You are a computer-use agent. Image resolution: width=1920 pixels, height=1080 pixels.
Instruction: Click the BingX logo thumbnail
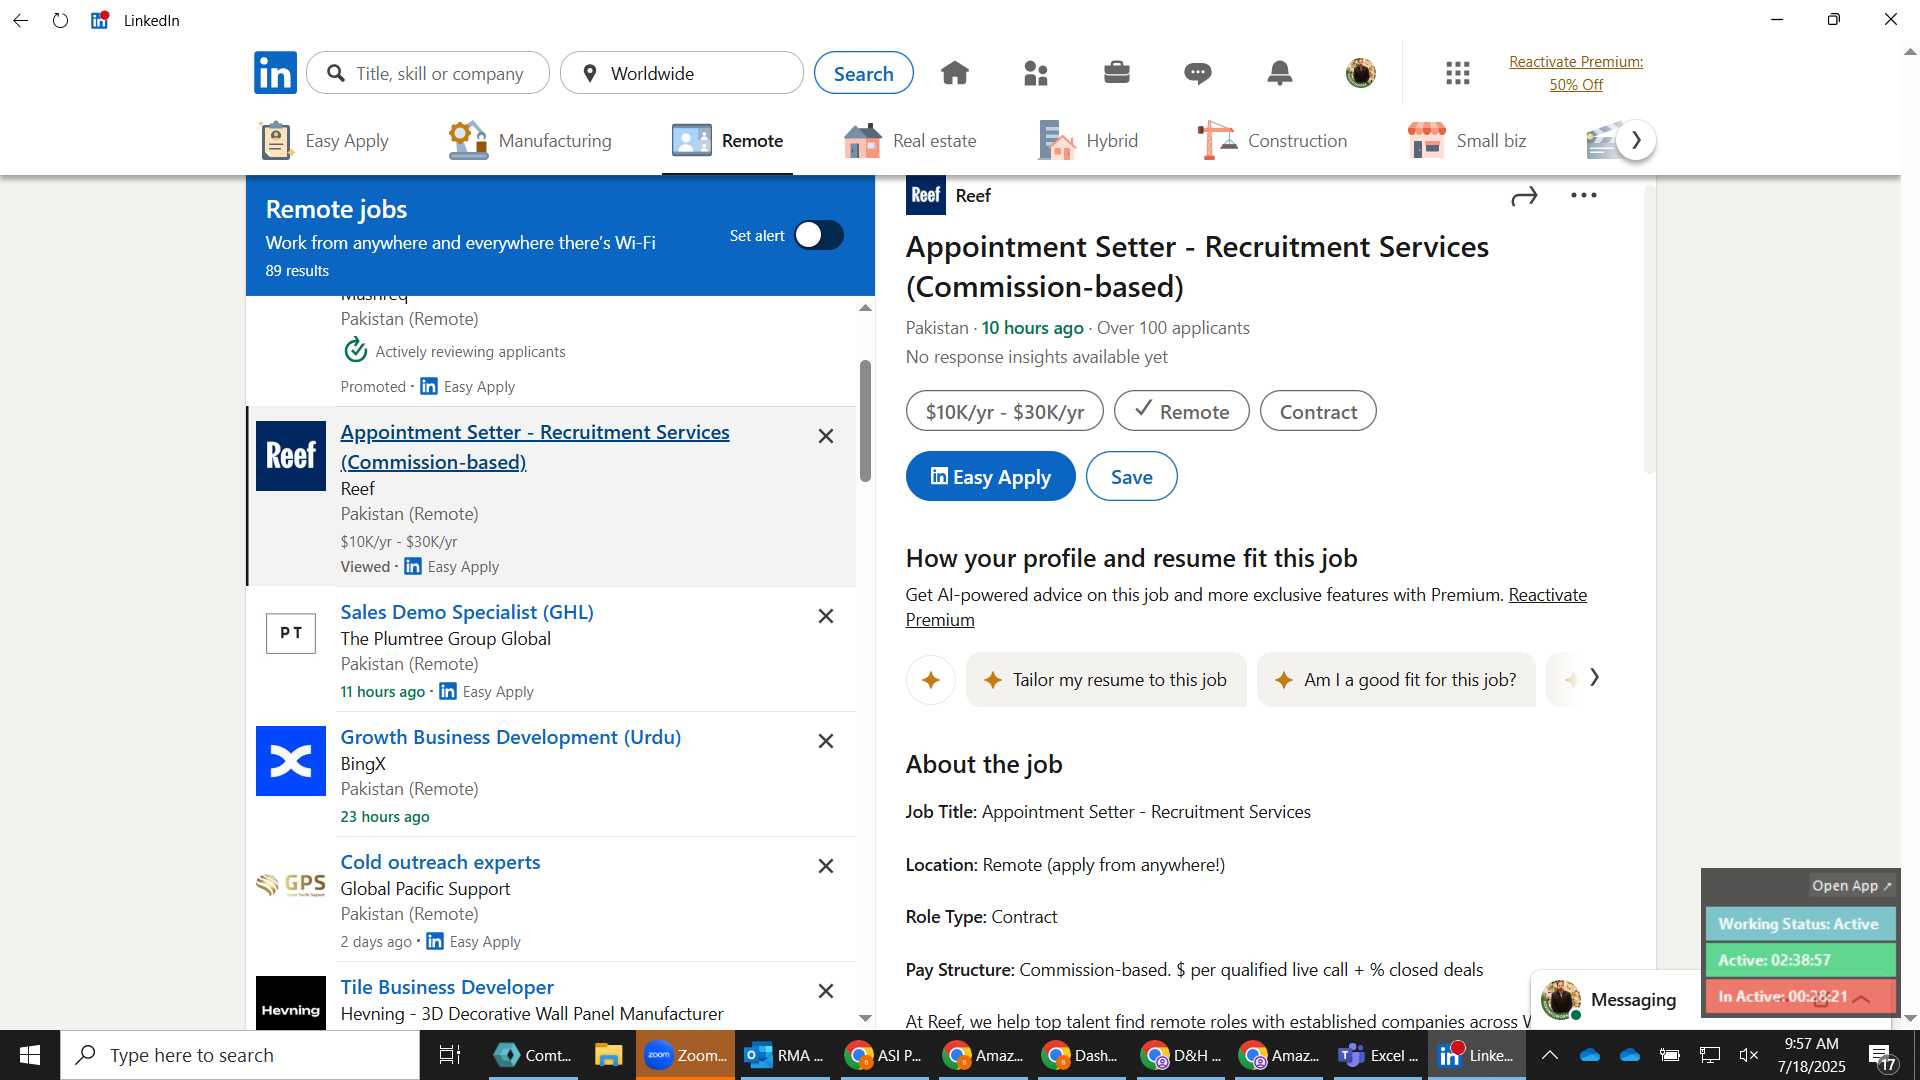(x=291, y=761)
